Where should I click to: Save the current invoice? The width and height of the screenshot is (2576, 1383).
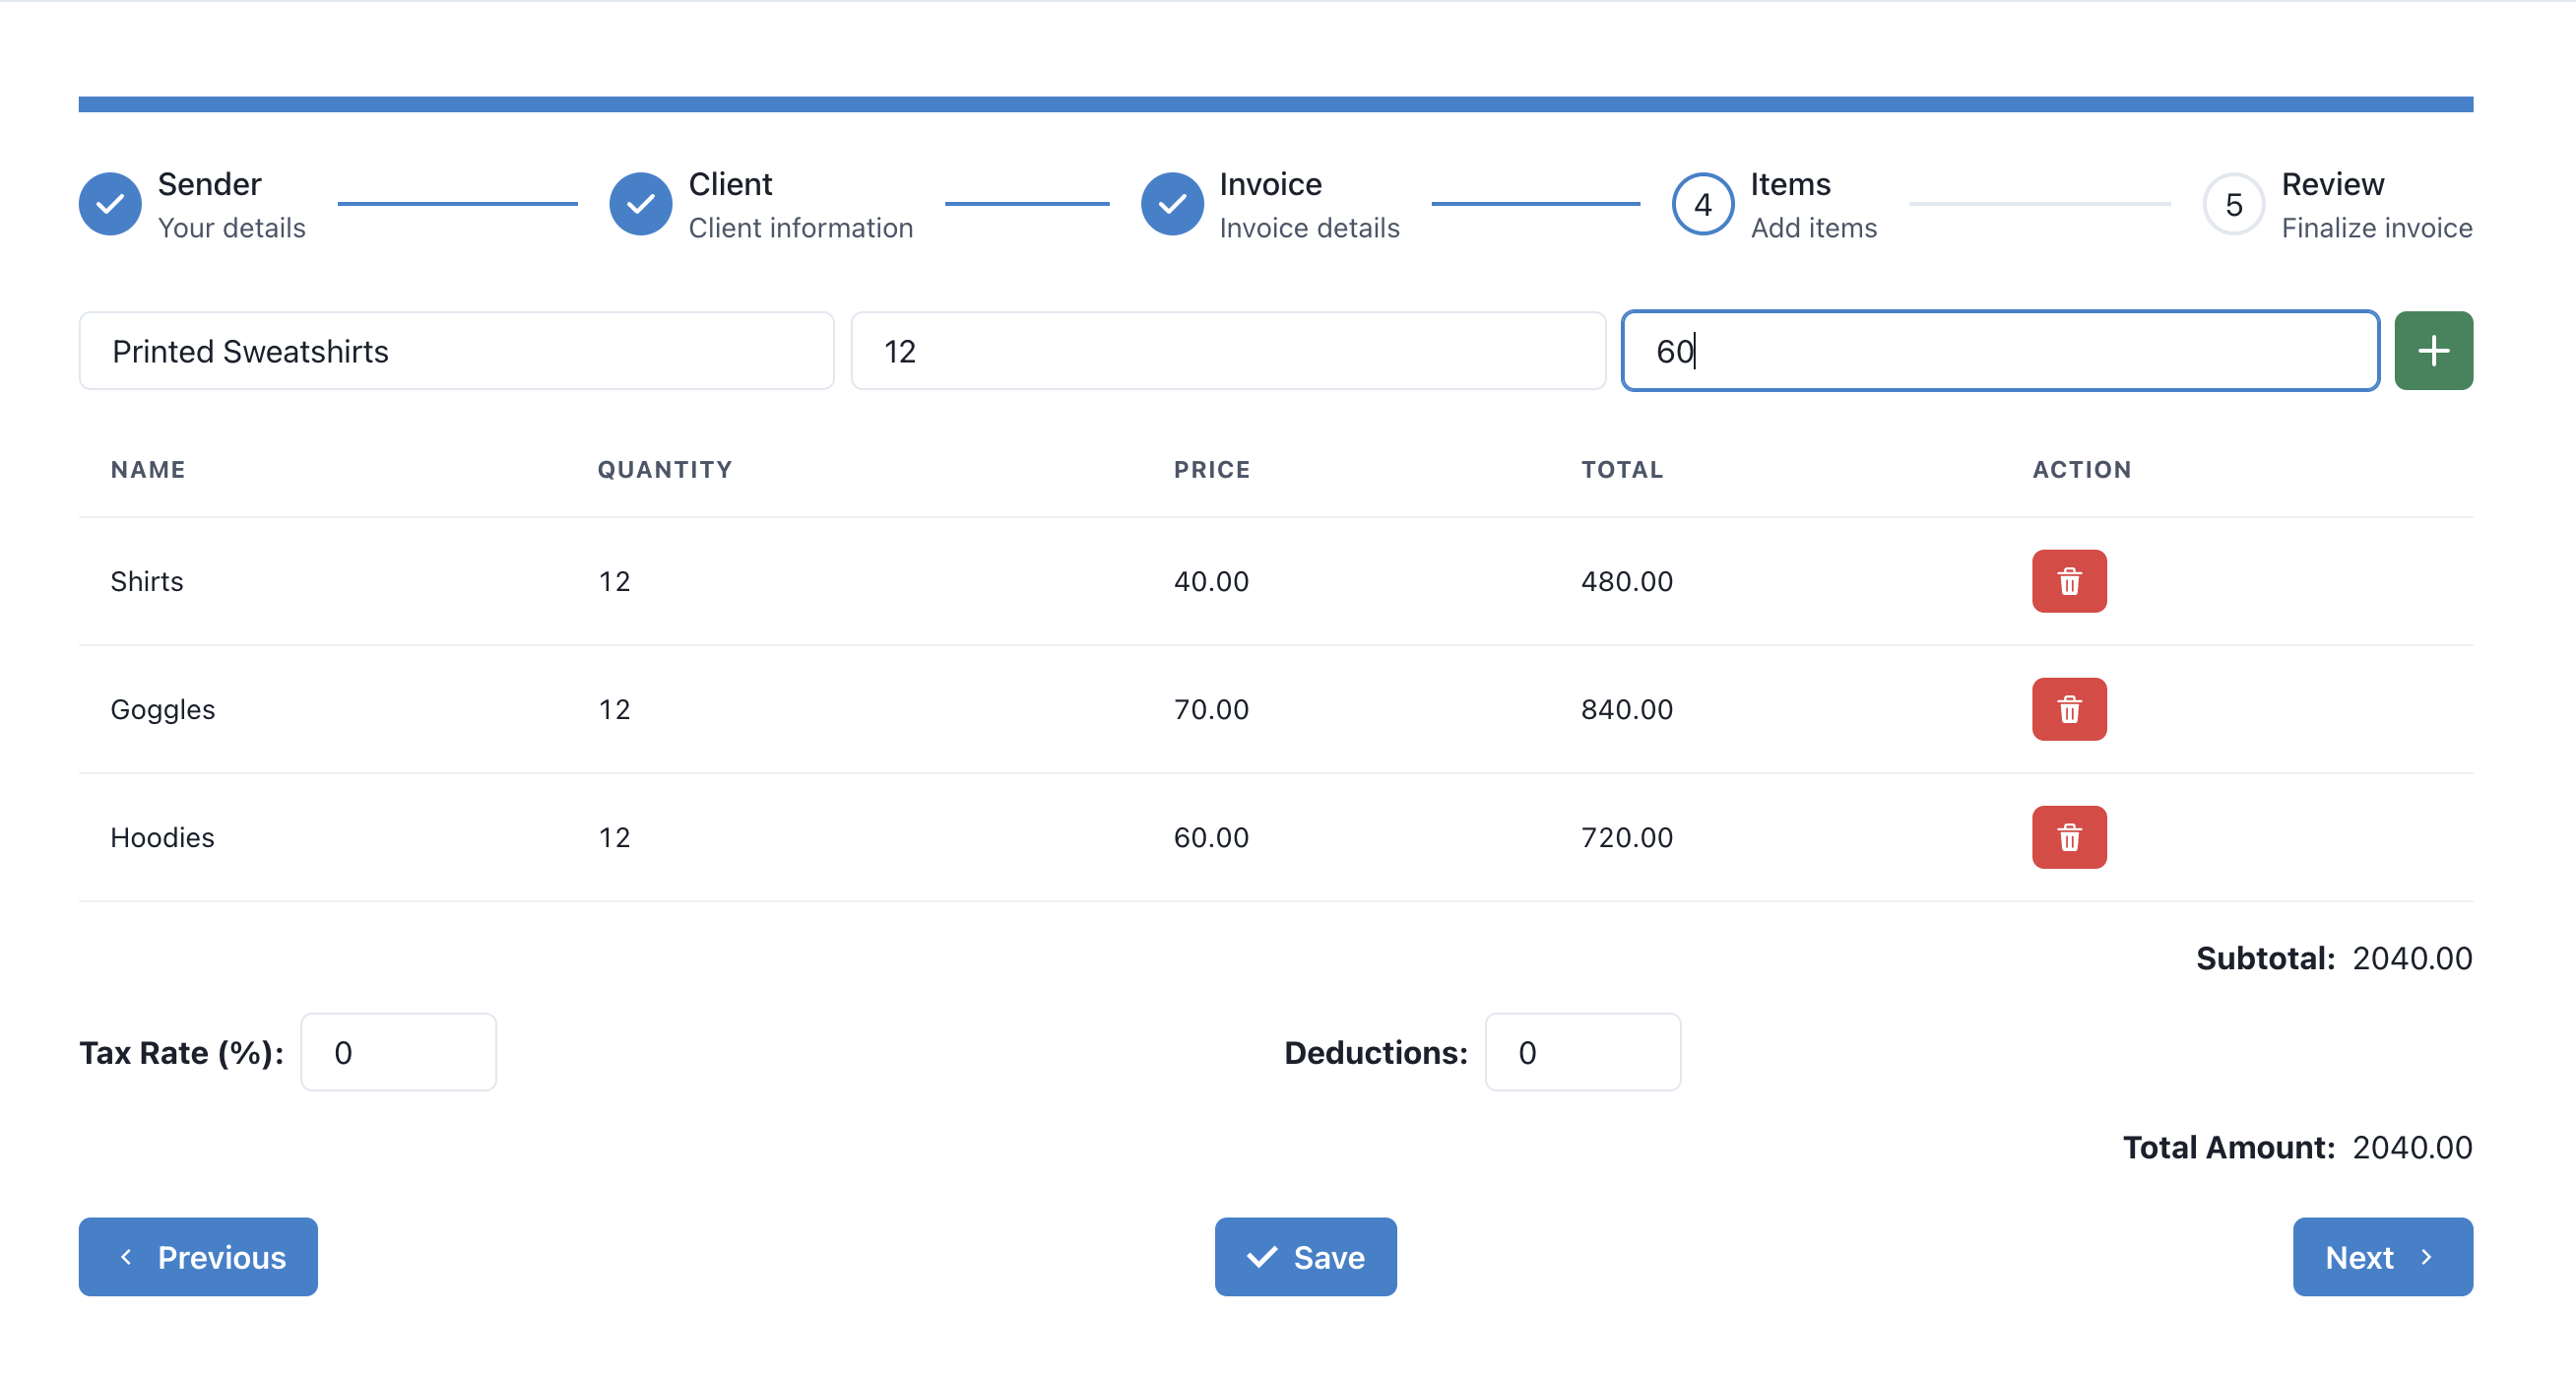[x=1305, y=1257]
